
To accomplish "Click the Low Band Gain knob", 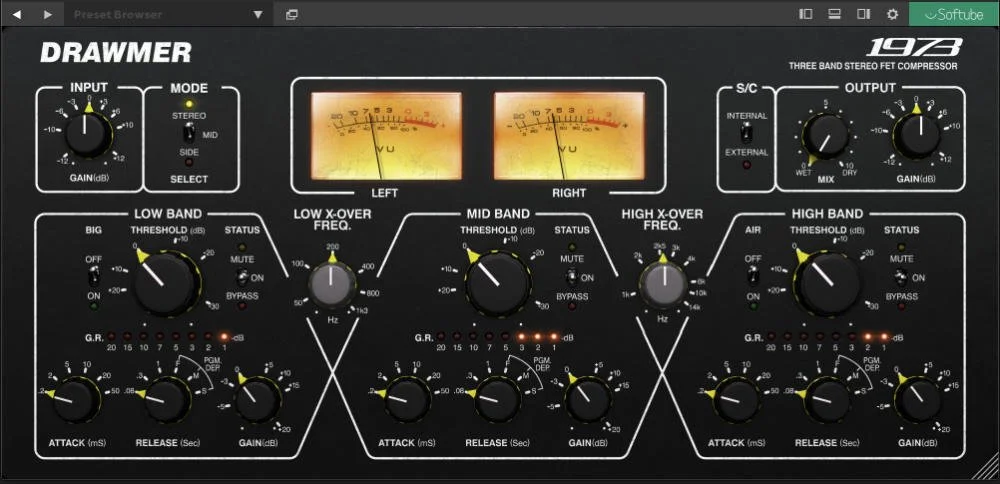I will pyautogui.click(x=257, y=400).
